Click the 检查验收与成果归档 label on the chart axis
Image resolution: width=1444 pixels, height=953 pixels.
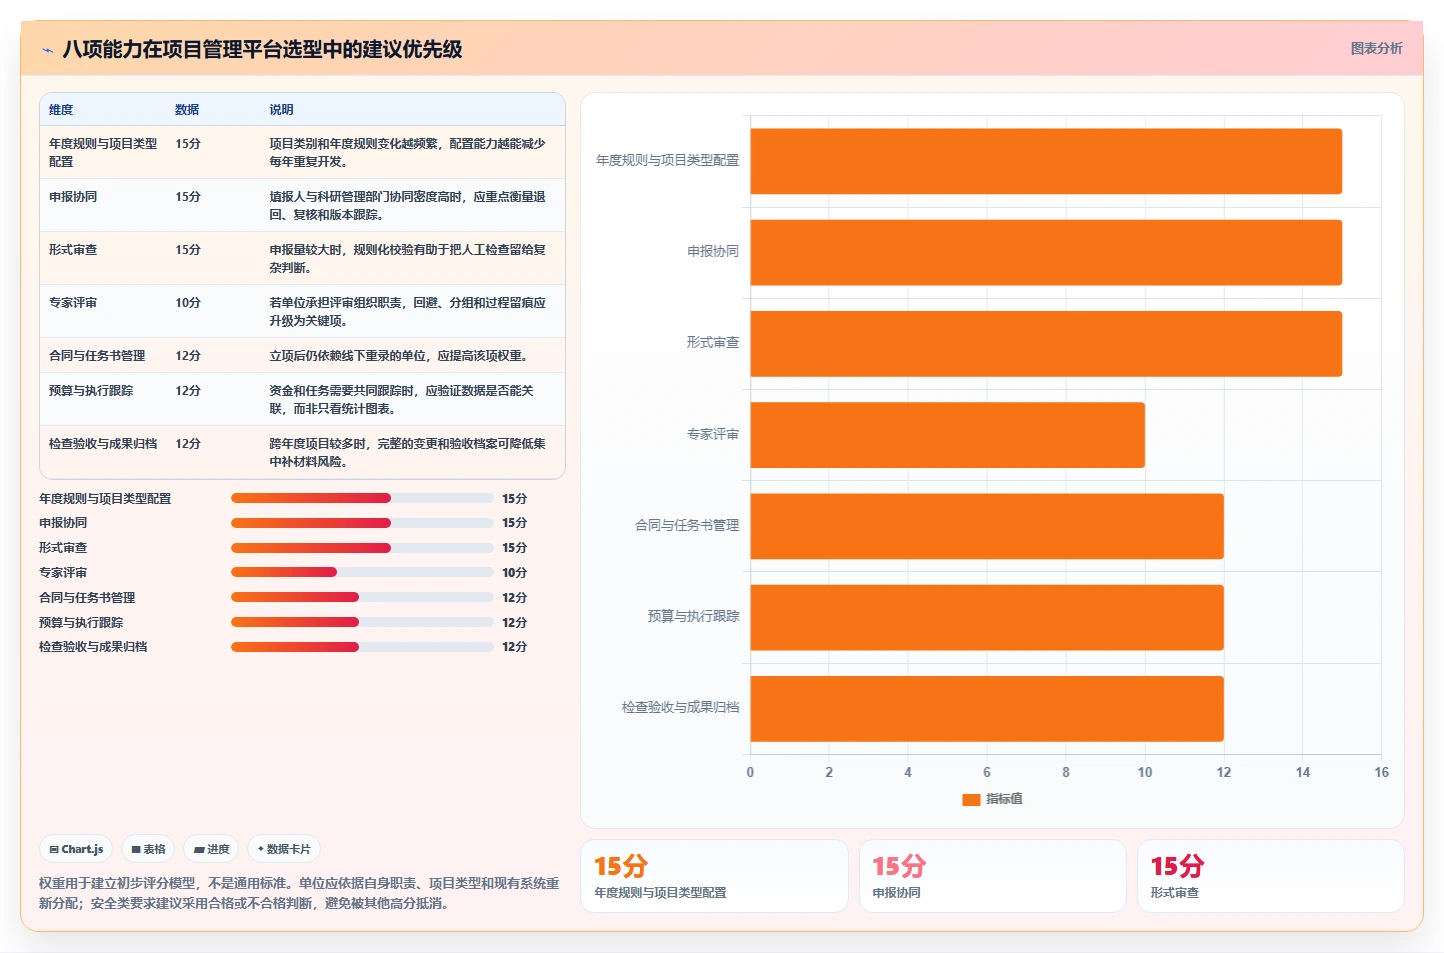680,707
